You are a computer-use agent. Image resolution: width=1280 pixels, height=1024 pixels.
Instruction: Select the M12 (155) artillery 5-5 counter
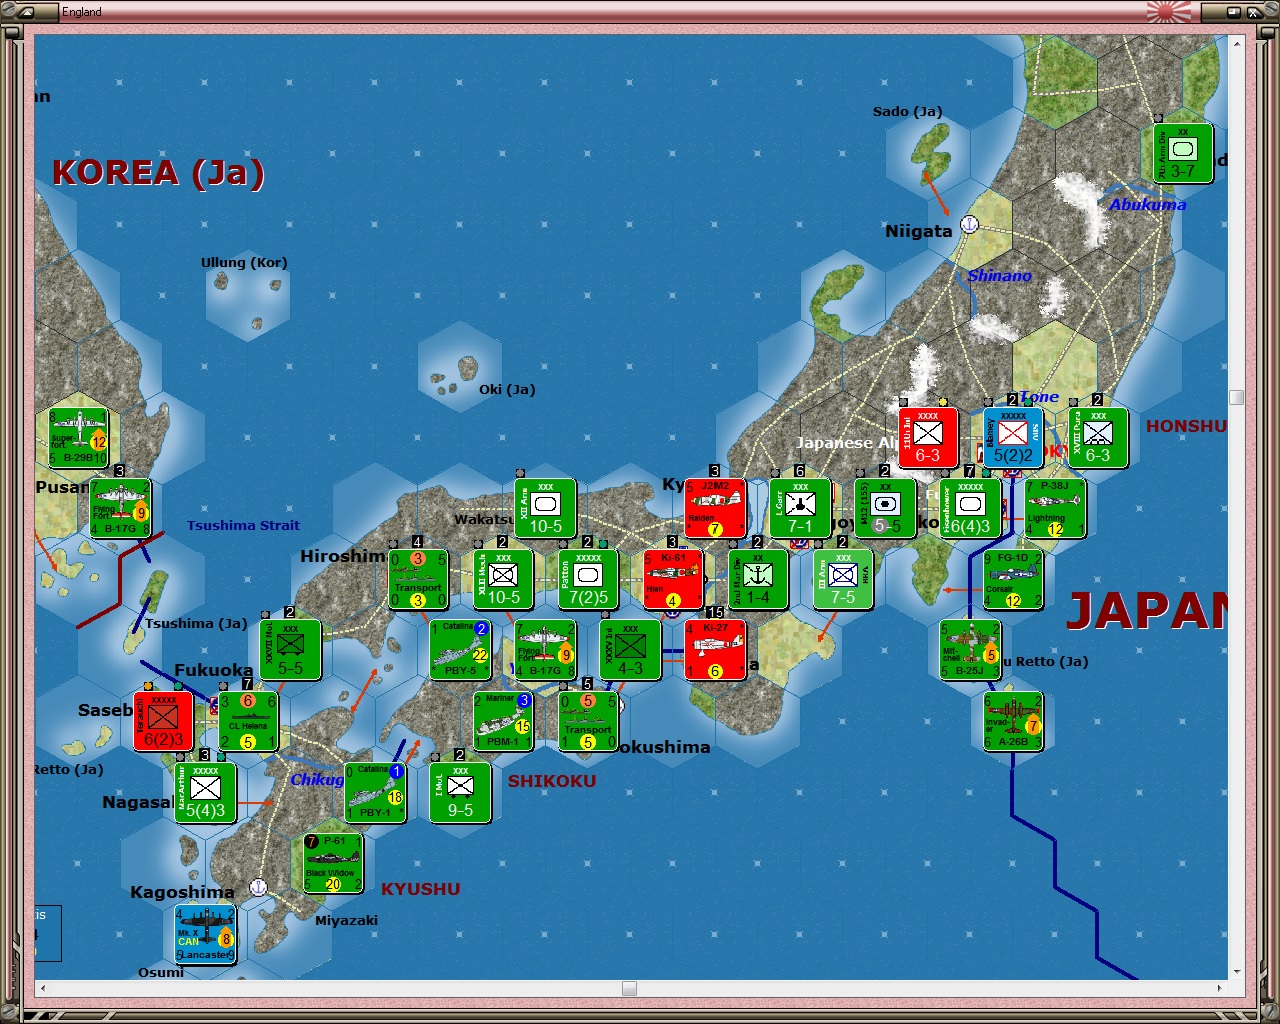tap(885, 508)
